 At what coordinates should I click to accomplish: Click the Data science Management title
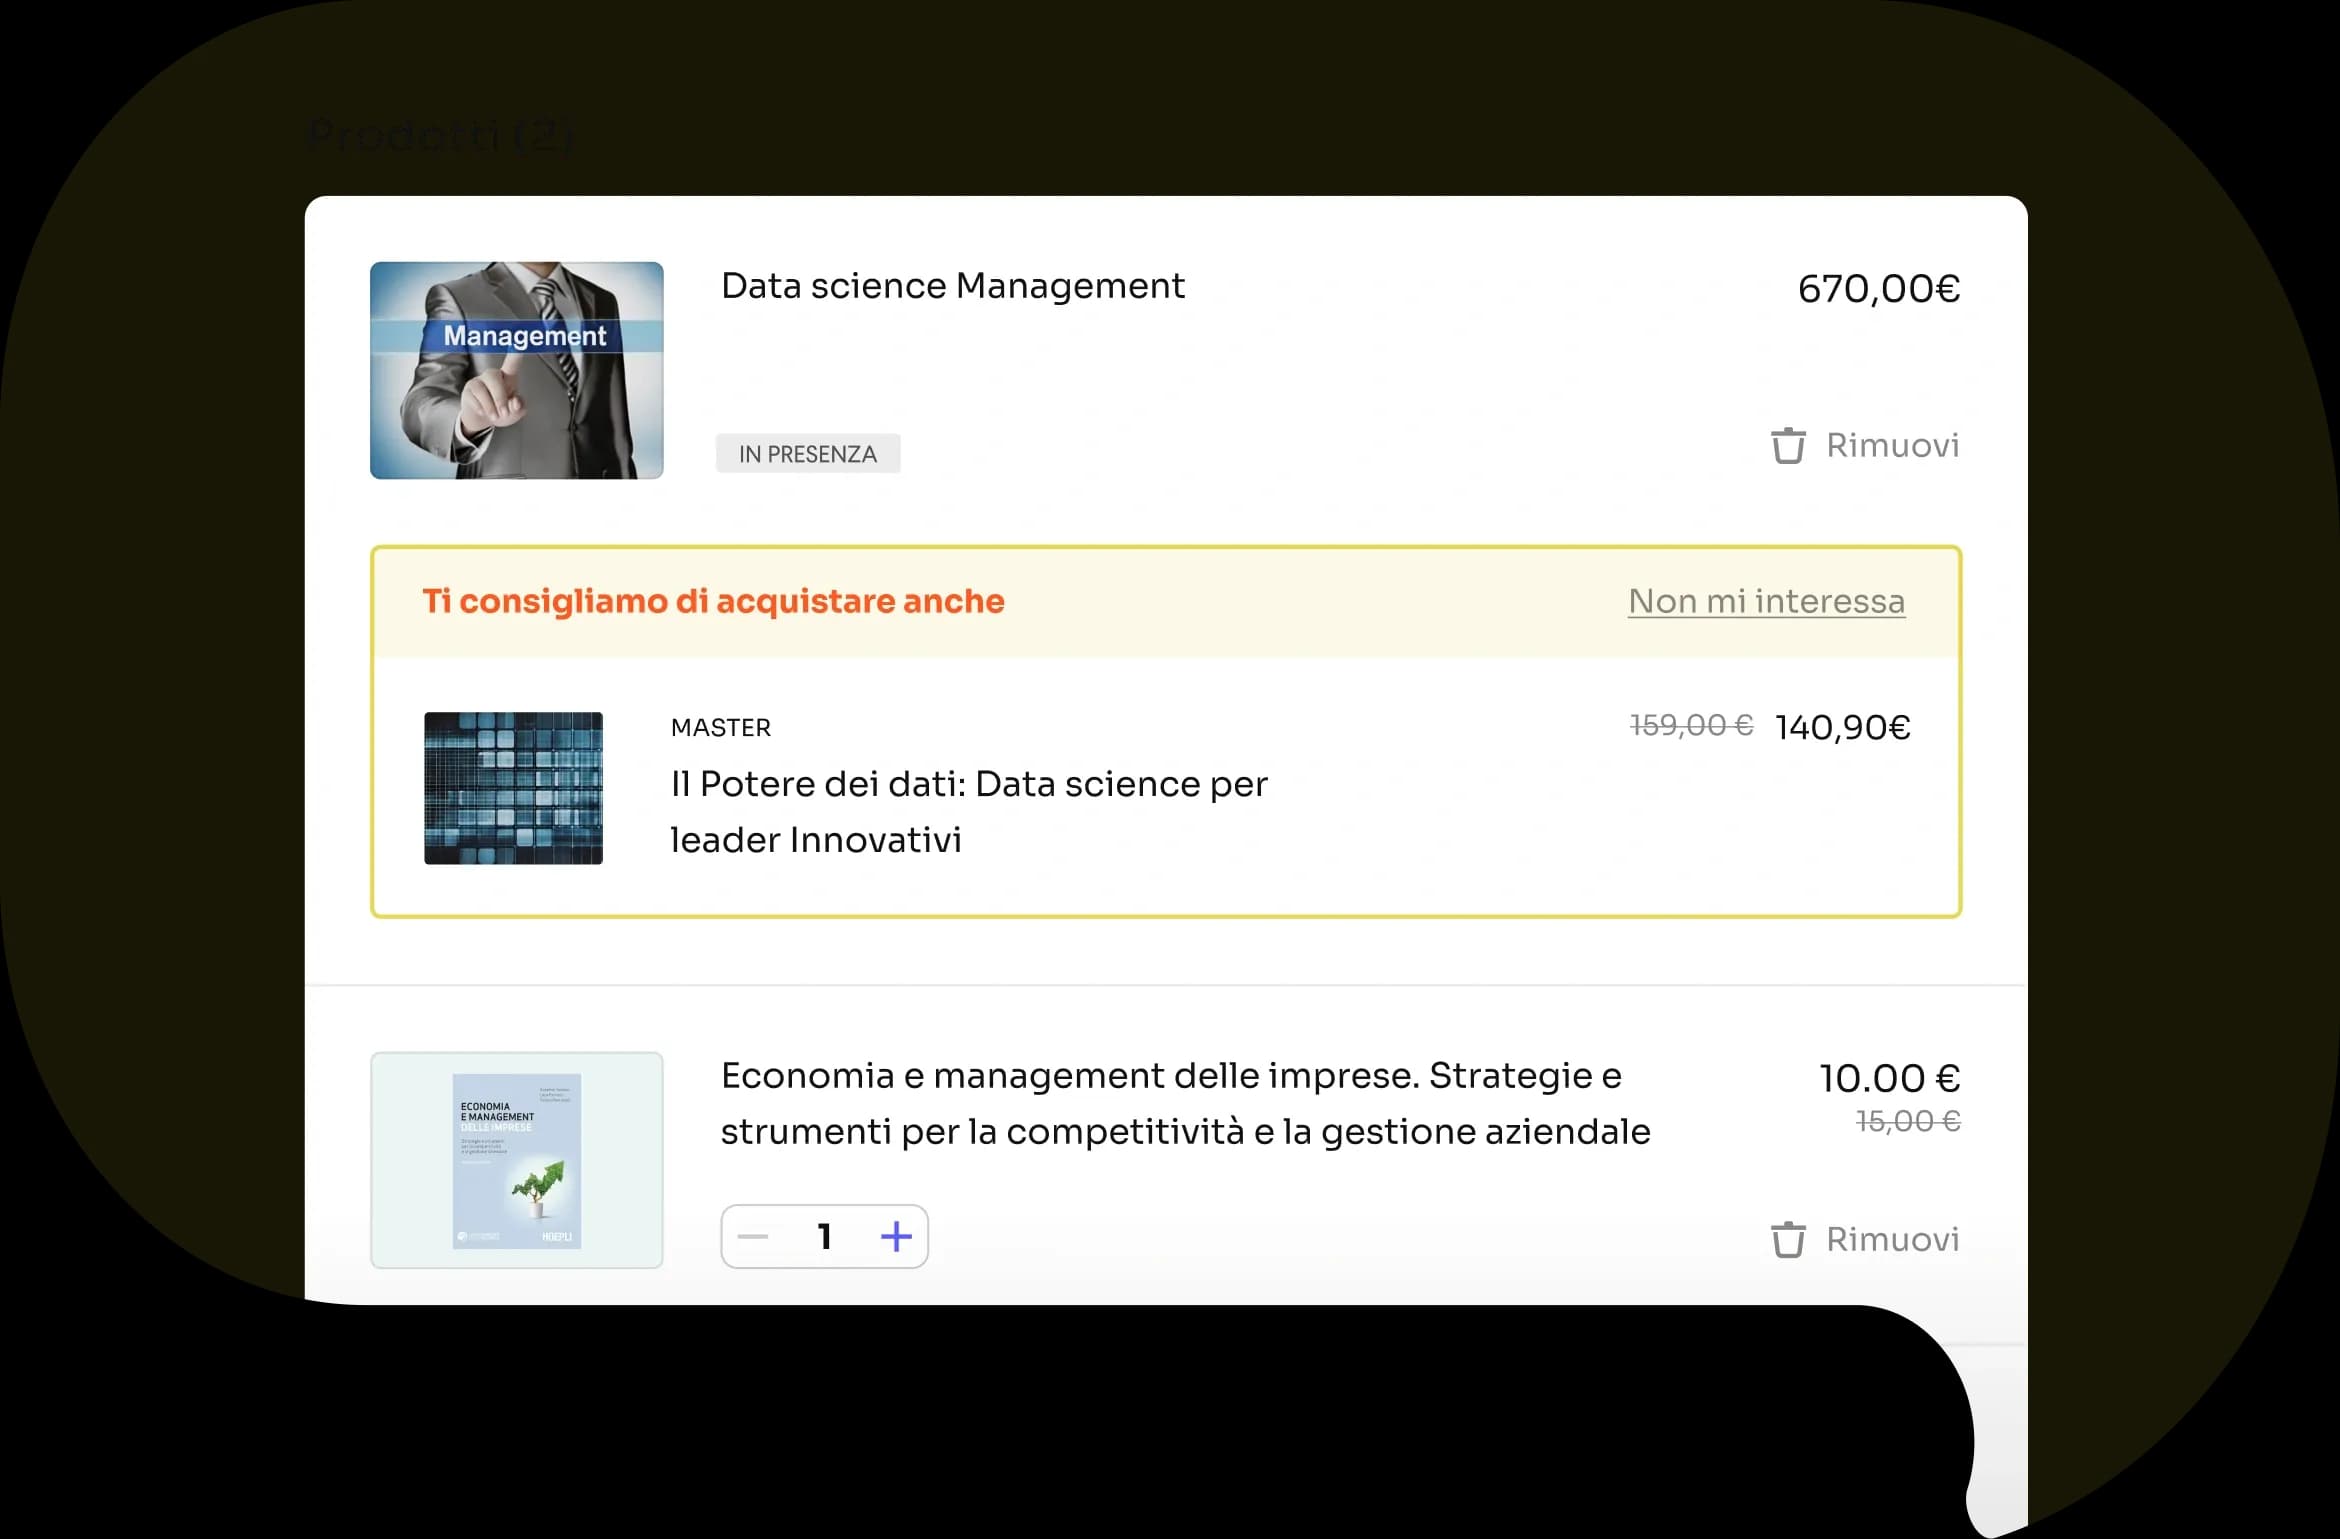[x=952, y=286]
